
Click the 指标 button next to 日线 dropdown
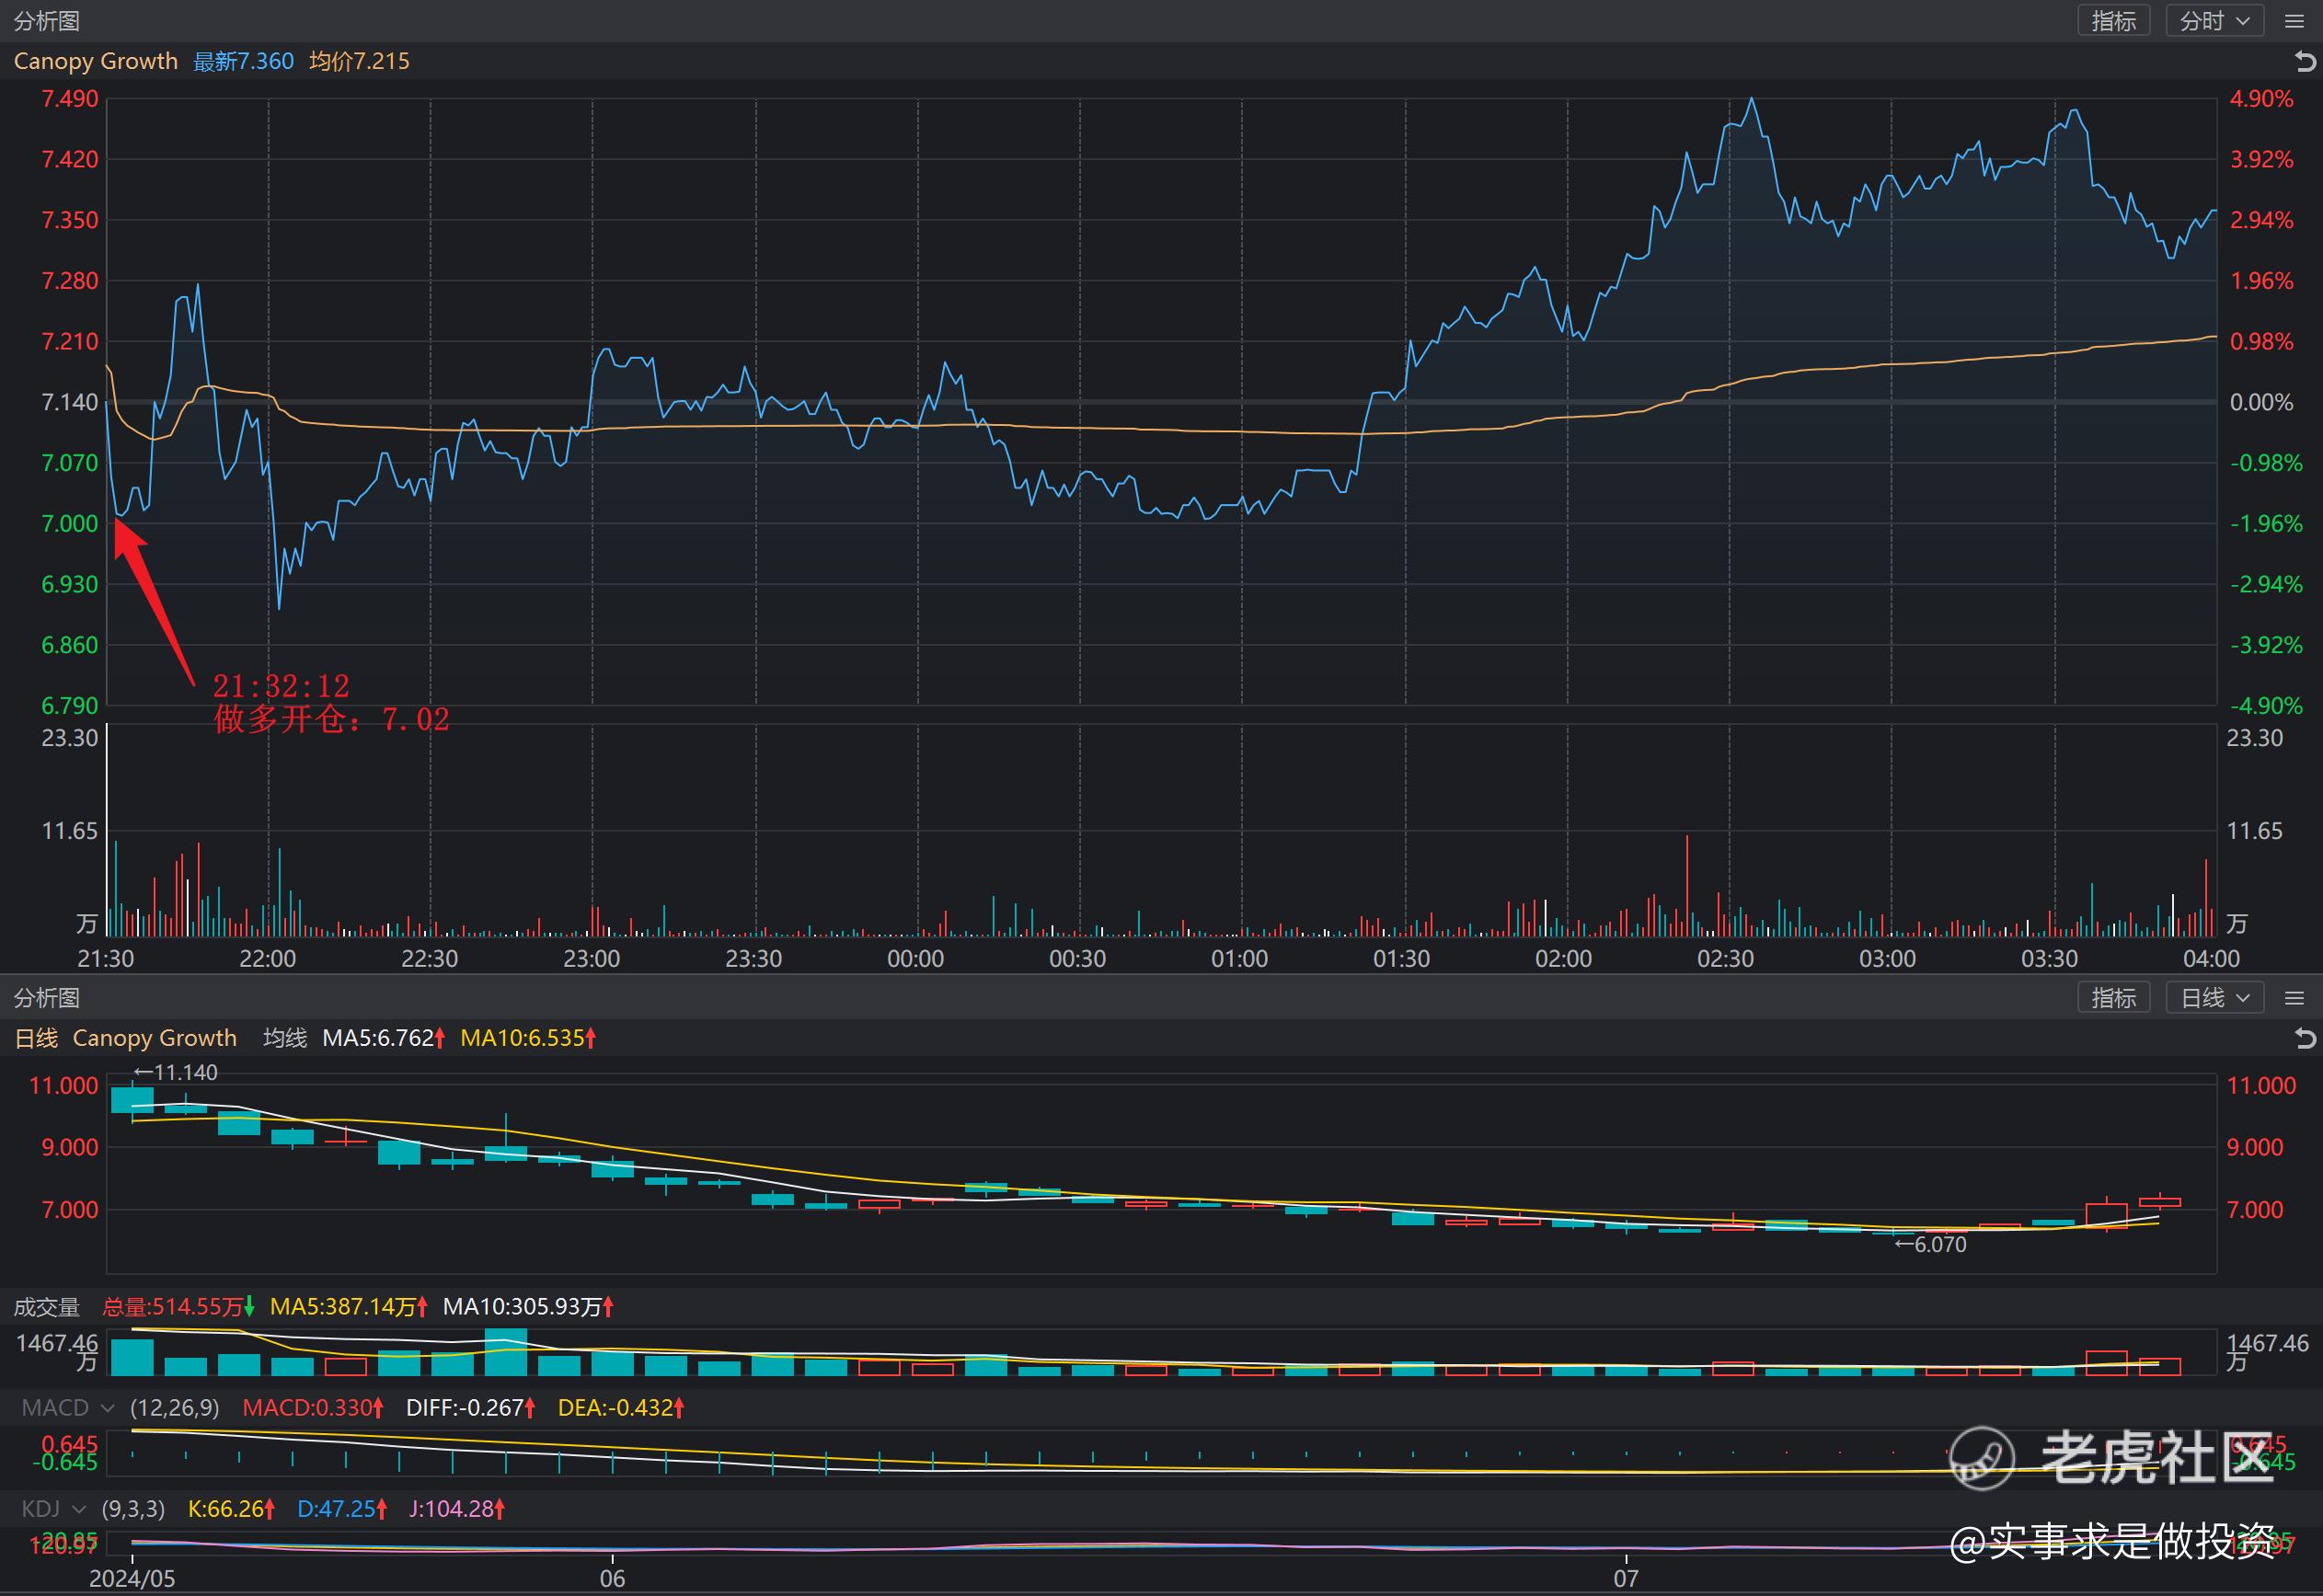2113,998
